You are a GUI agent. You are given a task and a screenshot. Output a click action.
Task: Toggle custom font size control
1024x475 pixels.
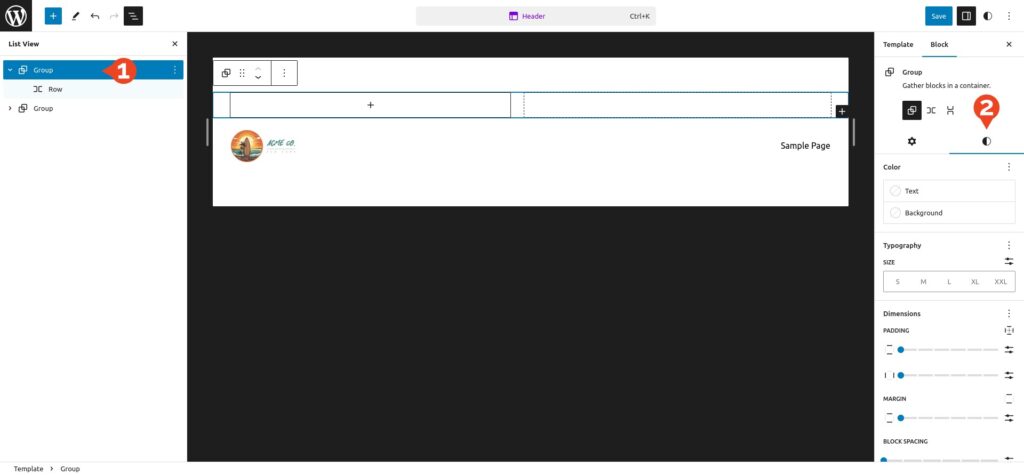pyautogui.click(x=1008, y=262)
